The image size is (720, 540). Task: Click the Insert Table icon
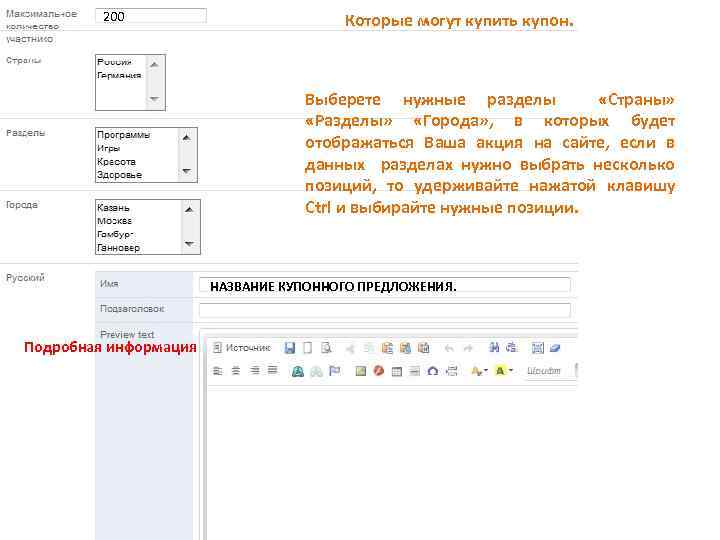(x=397, y=371)
